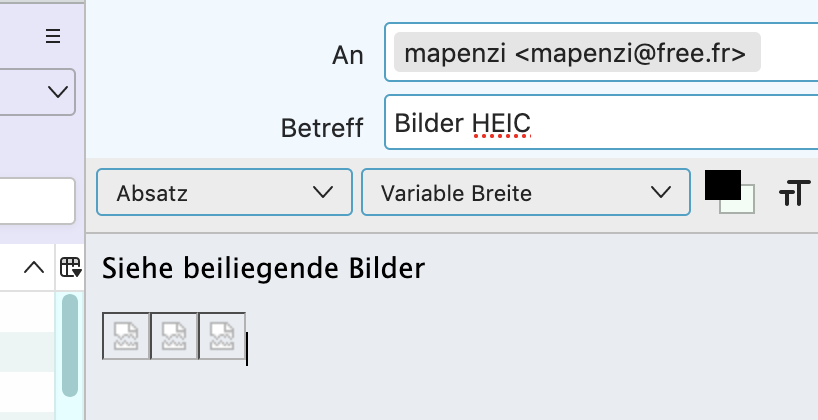
Task: Click the An recipient label
Action: tap(347, 55)
